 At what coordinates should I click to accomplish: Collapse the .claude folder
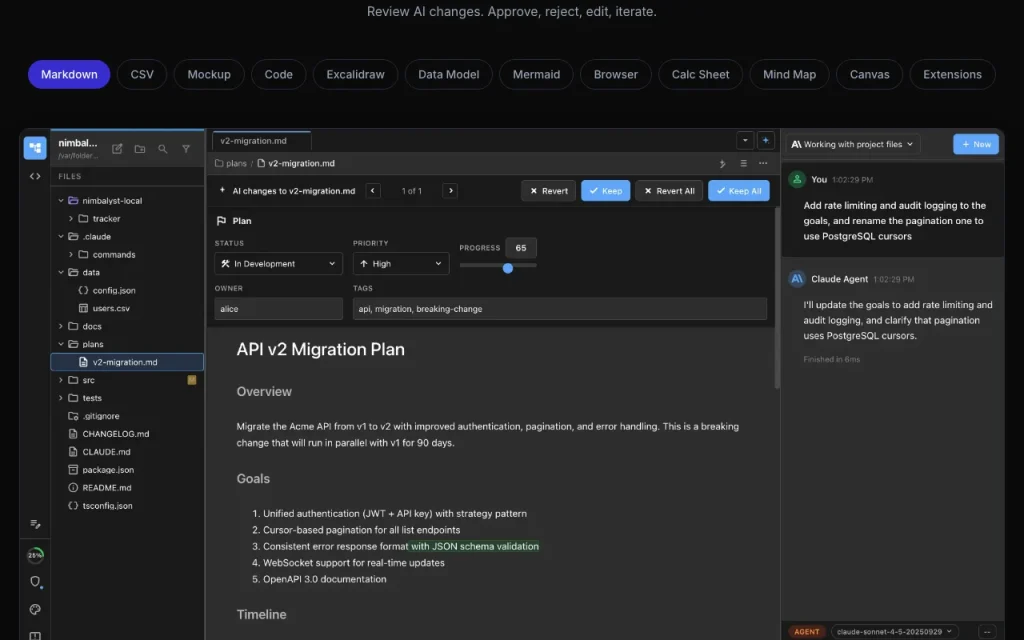tap(61, 236)
